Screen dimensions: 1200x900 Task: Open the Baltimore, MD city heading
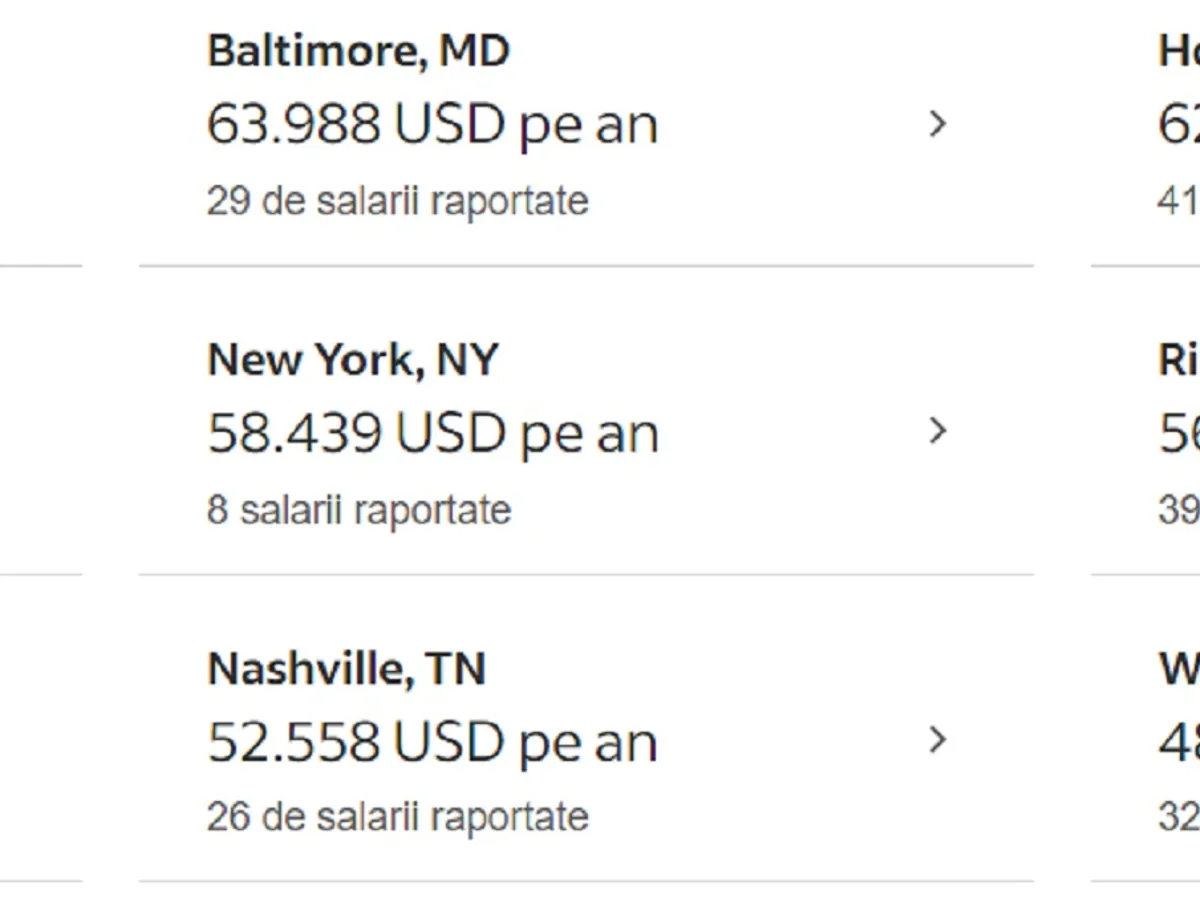click(358, 51)
